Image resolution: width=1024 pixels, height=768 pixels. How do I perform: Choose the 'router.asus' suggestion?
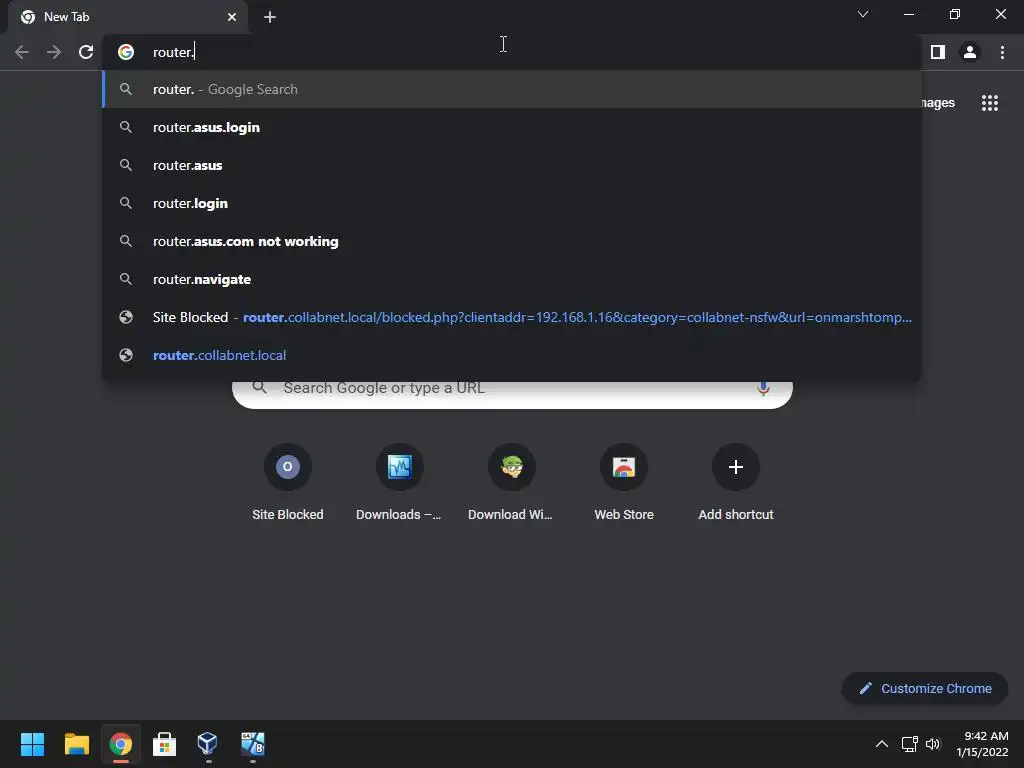click(512, 165)
